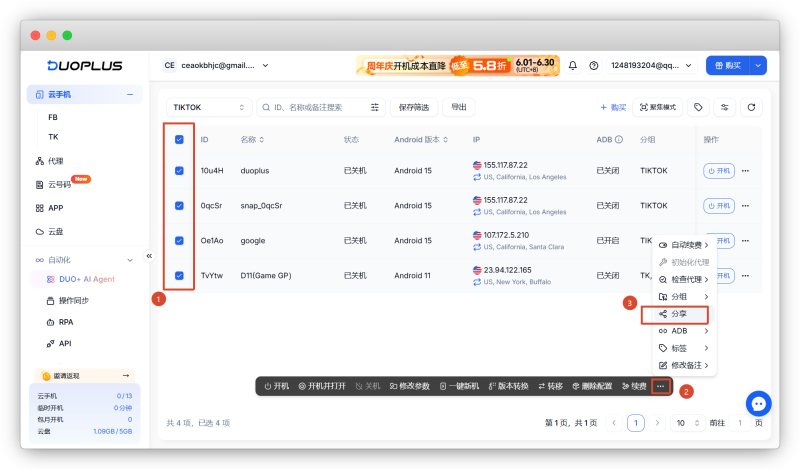Image resolution: width=800 pixels, height=469 pixels.
Task: Open more options in bottom action bar
Action: (660, 386)
